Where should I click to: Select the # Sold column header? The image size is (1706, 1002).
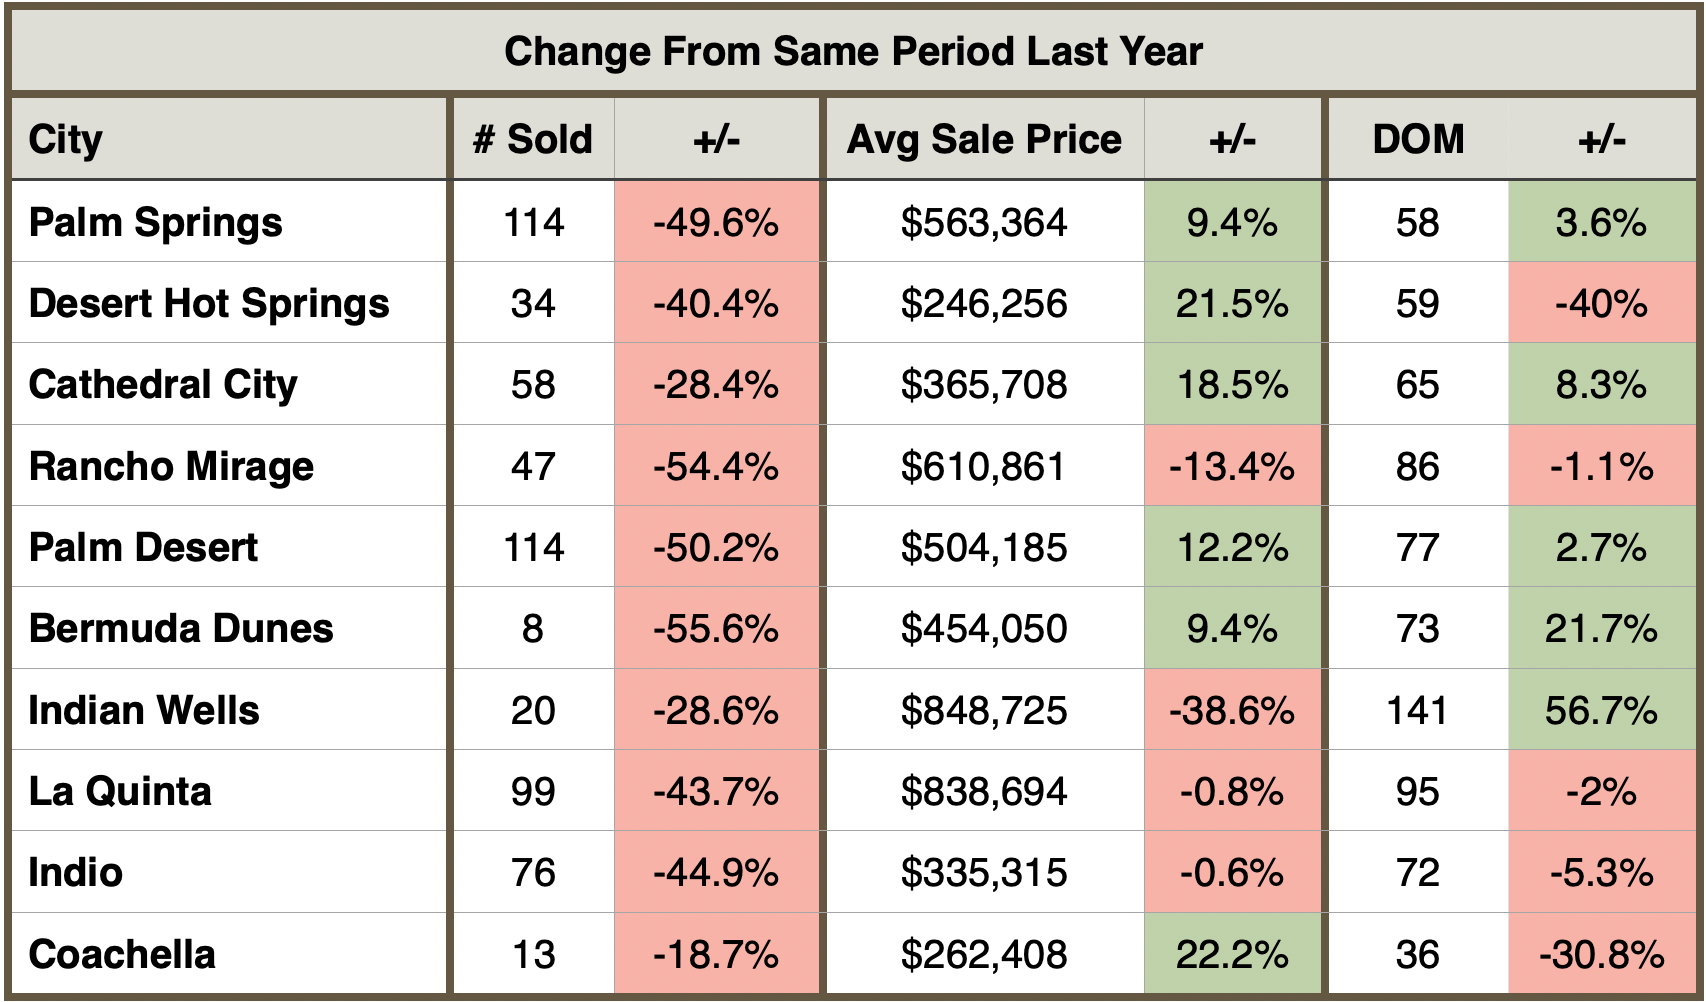click(533, 140)
